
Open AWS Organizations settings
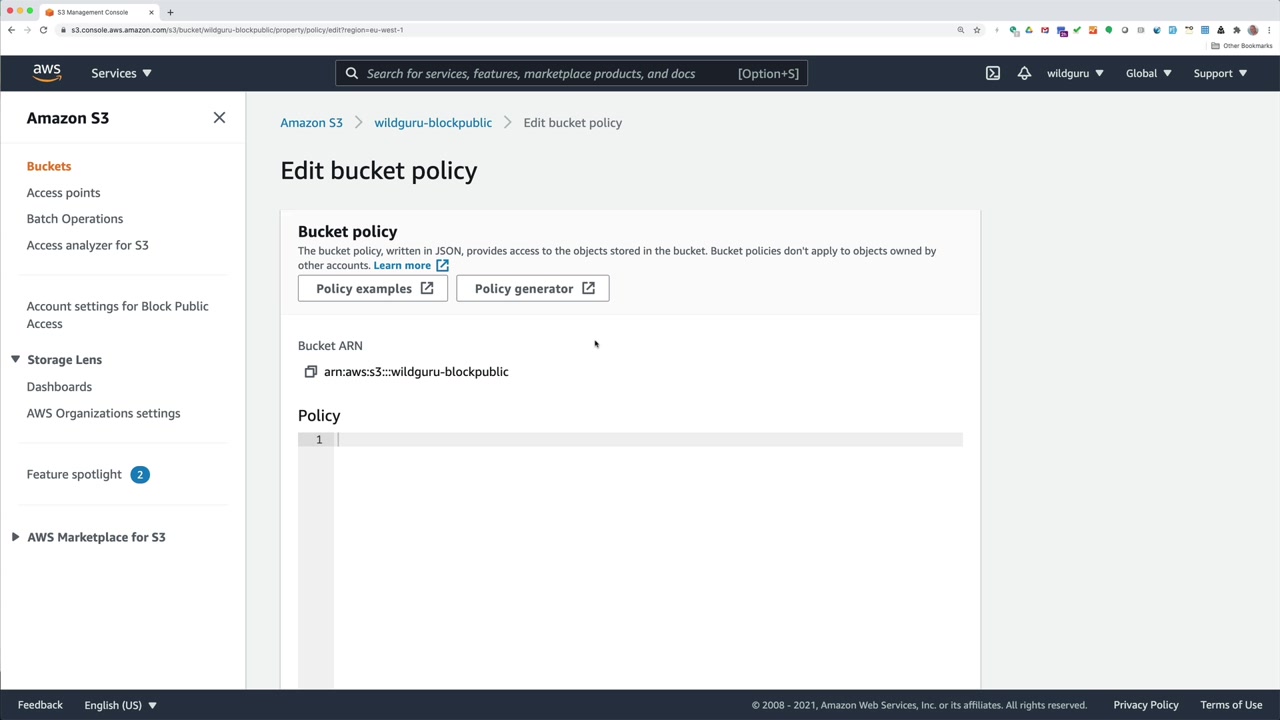[103, 413]
